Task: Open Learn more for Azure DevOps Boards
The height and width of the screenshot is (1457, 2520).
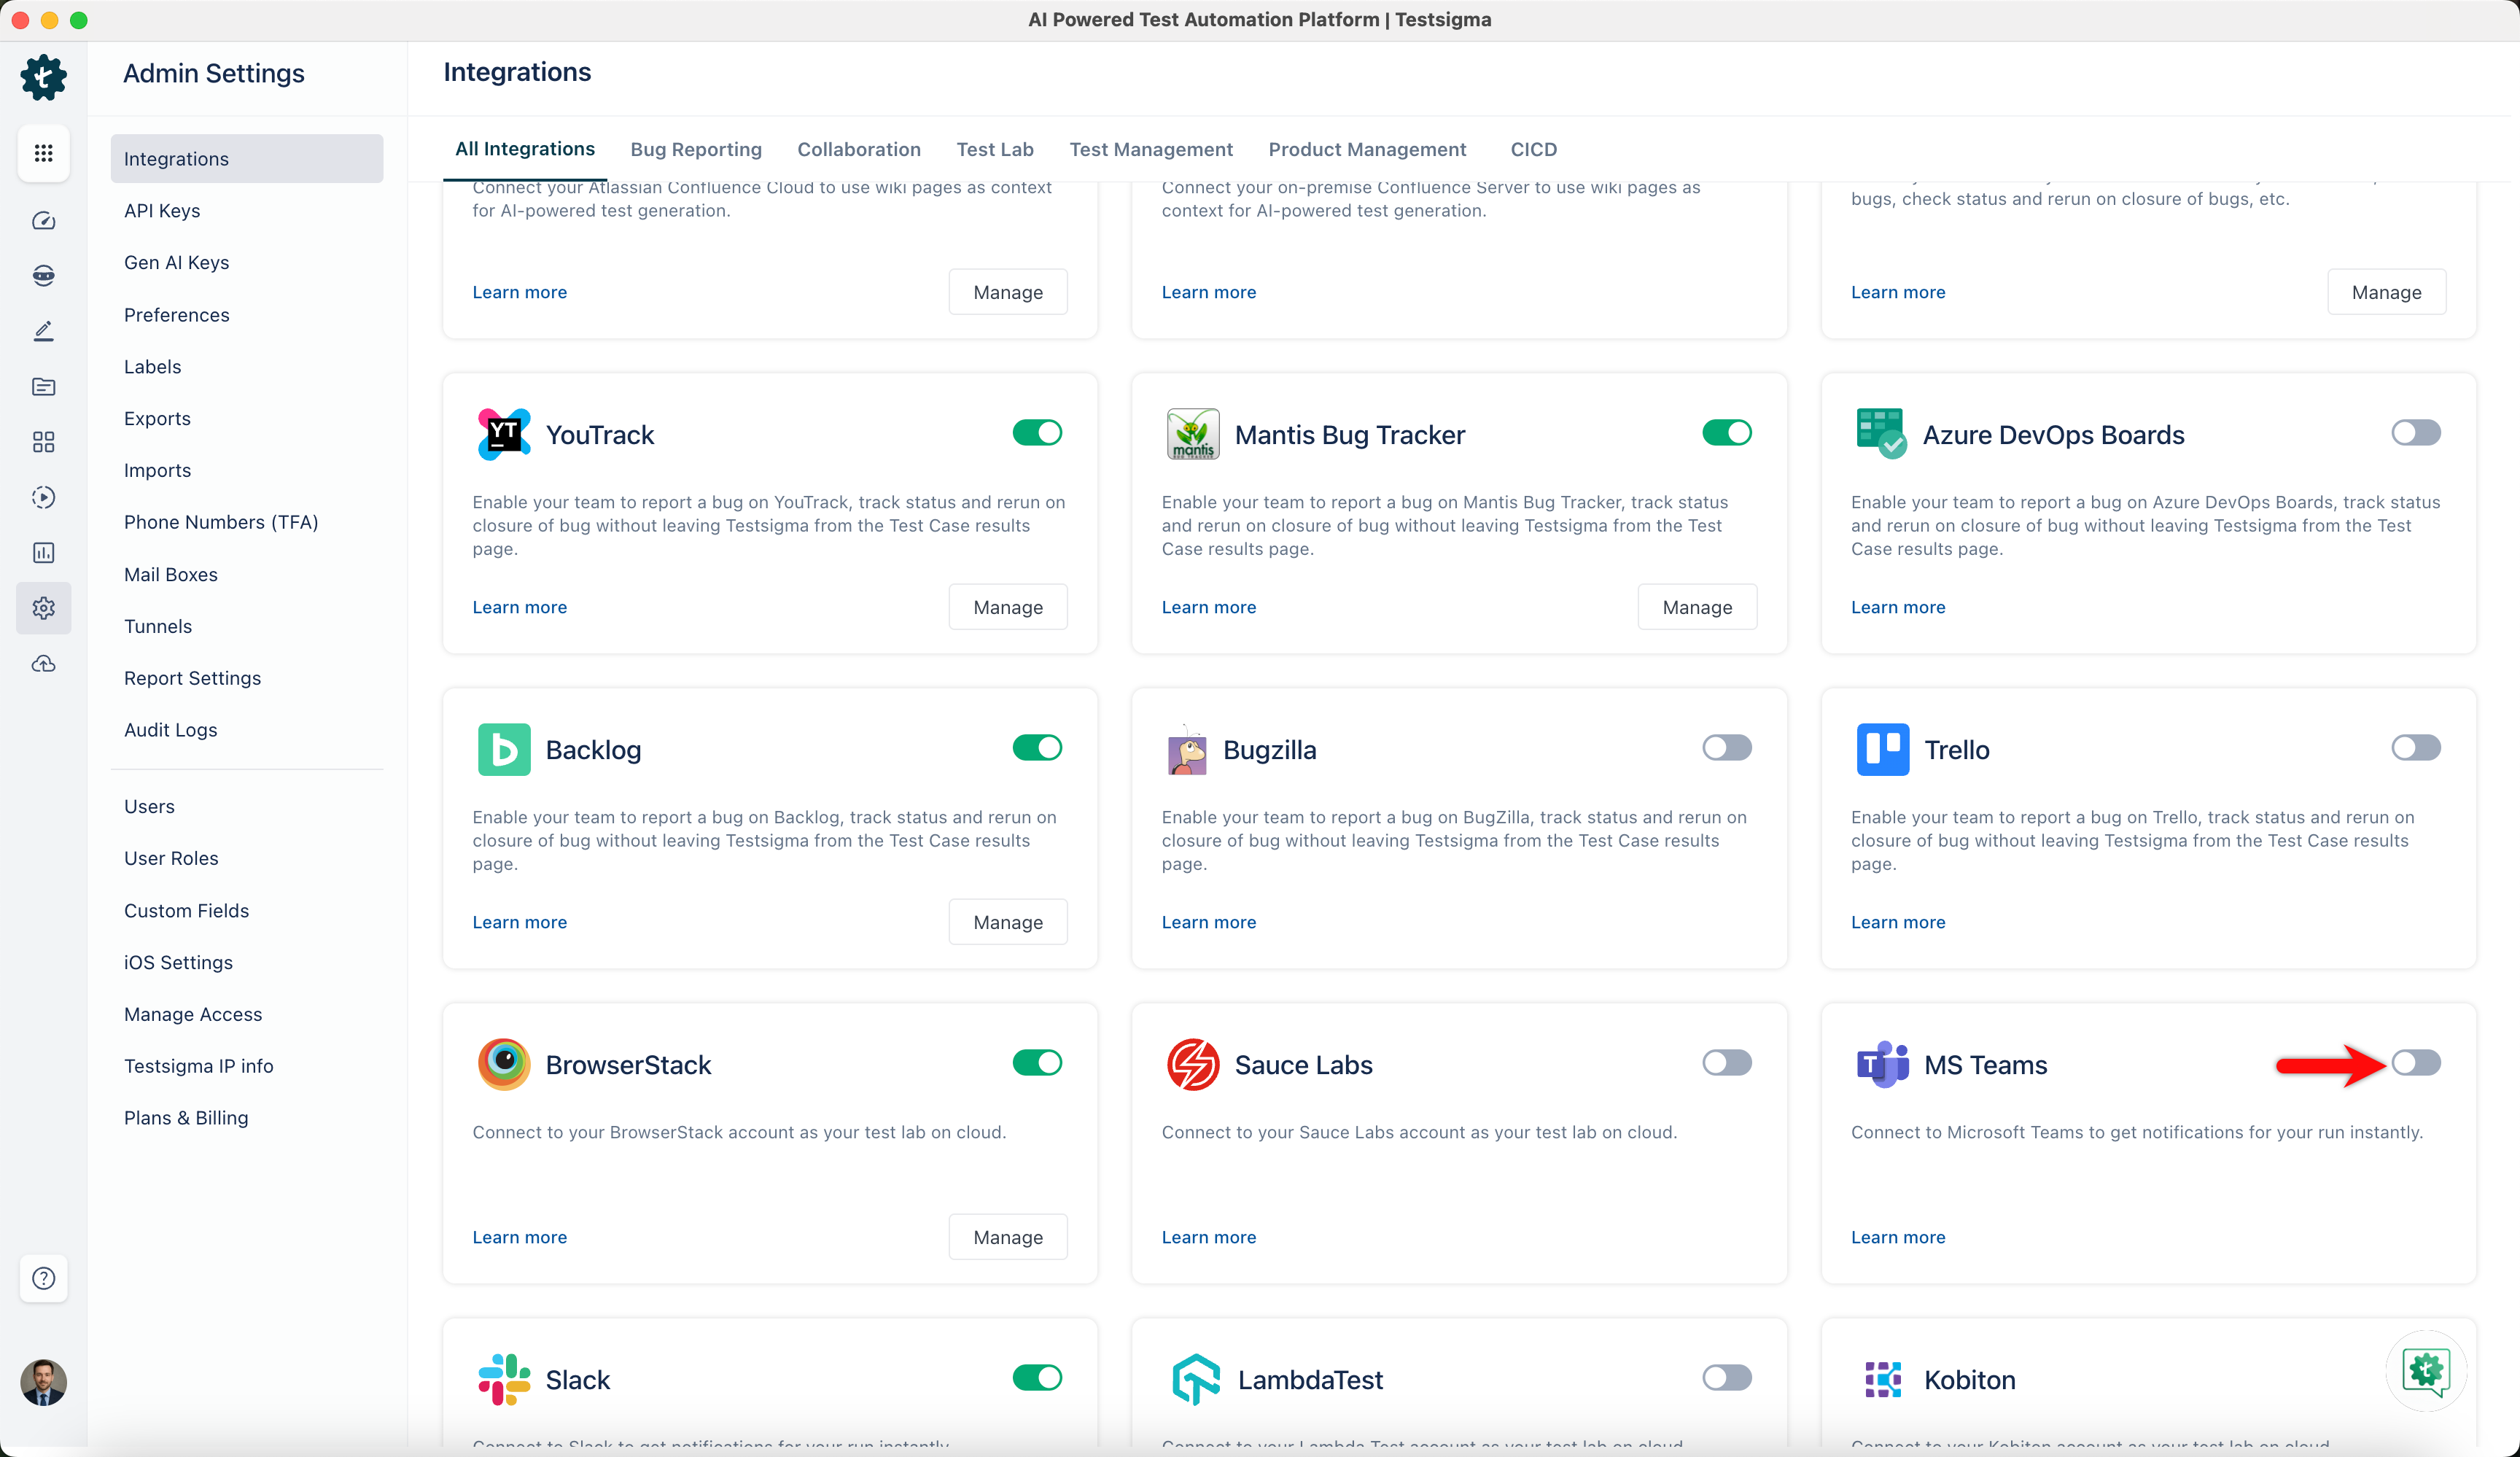Action: coord(1898,607)
